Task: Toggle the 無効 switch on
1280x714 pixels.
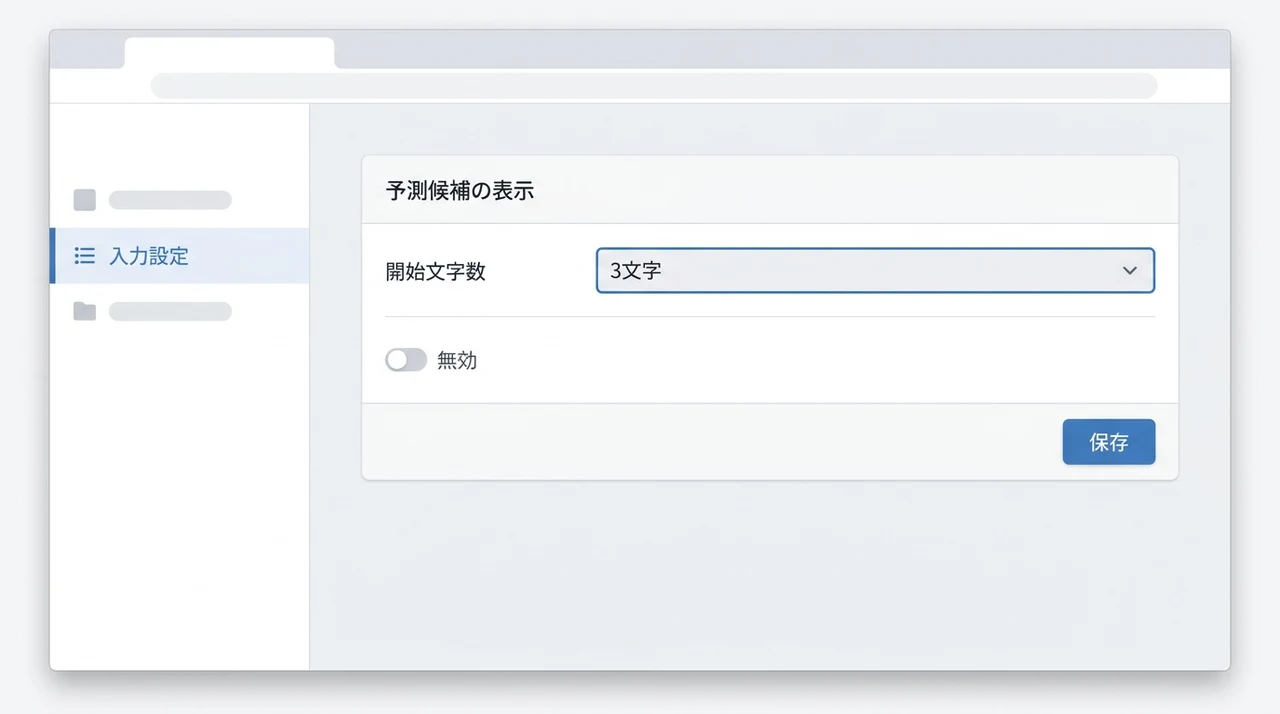Action: (406, 360)
